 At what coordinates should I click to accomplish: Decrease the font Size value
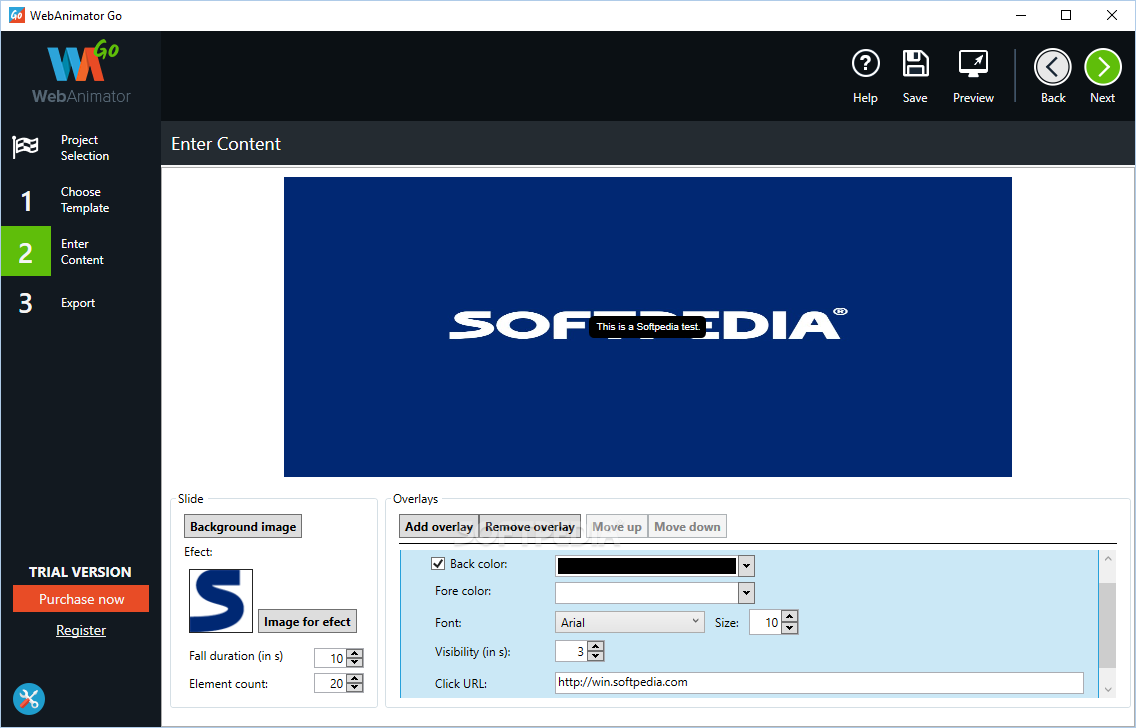(x=790, y=628)
